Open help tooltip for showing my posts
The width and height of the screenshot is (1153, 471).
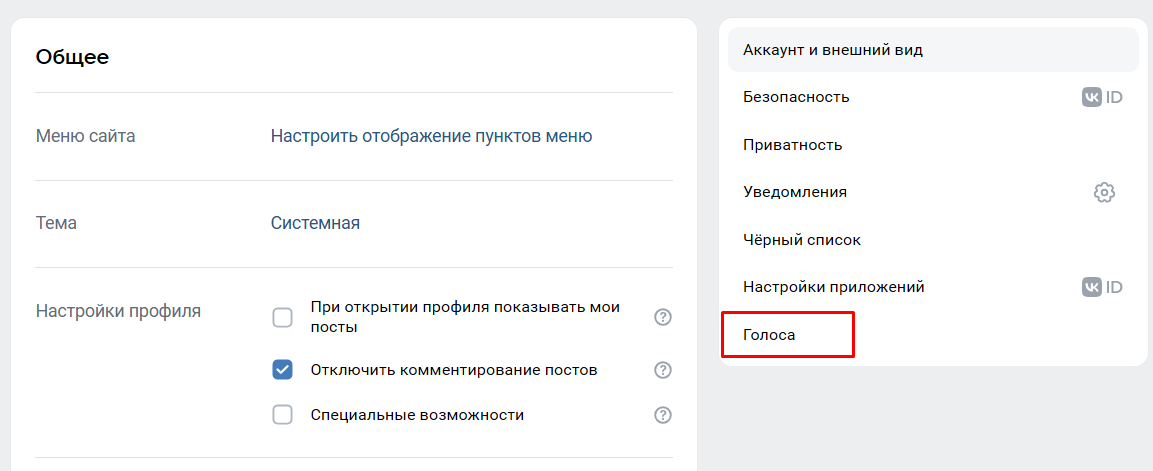[662, 317]
